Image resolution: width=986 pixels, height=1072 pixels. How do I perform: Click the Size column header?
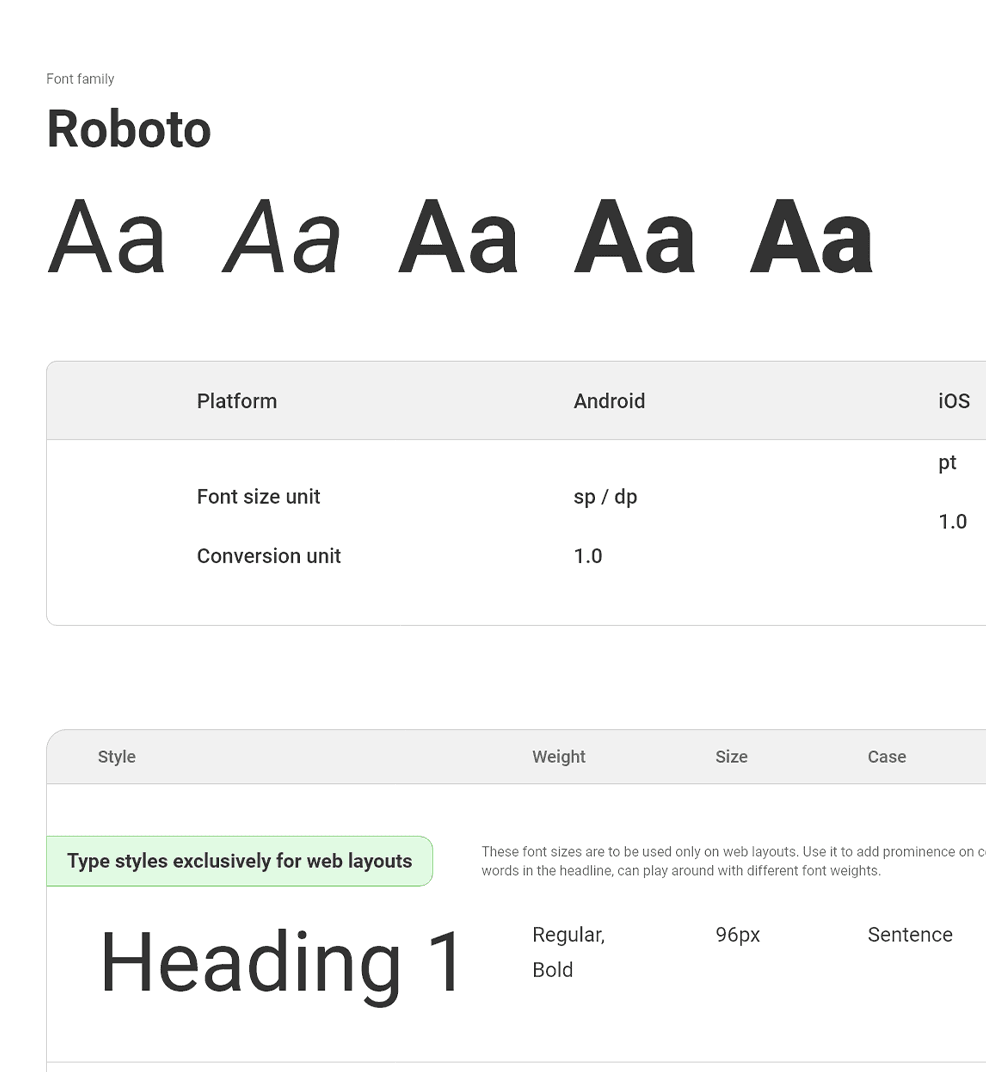click(x=731, y=757)
